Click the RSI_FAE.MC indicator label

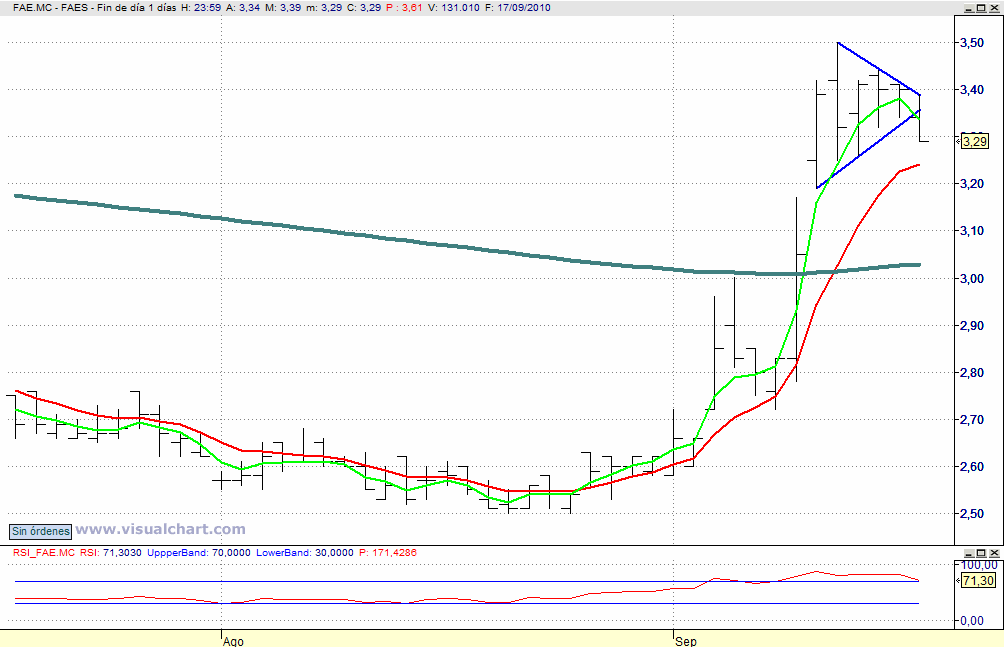point(44,552)
